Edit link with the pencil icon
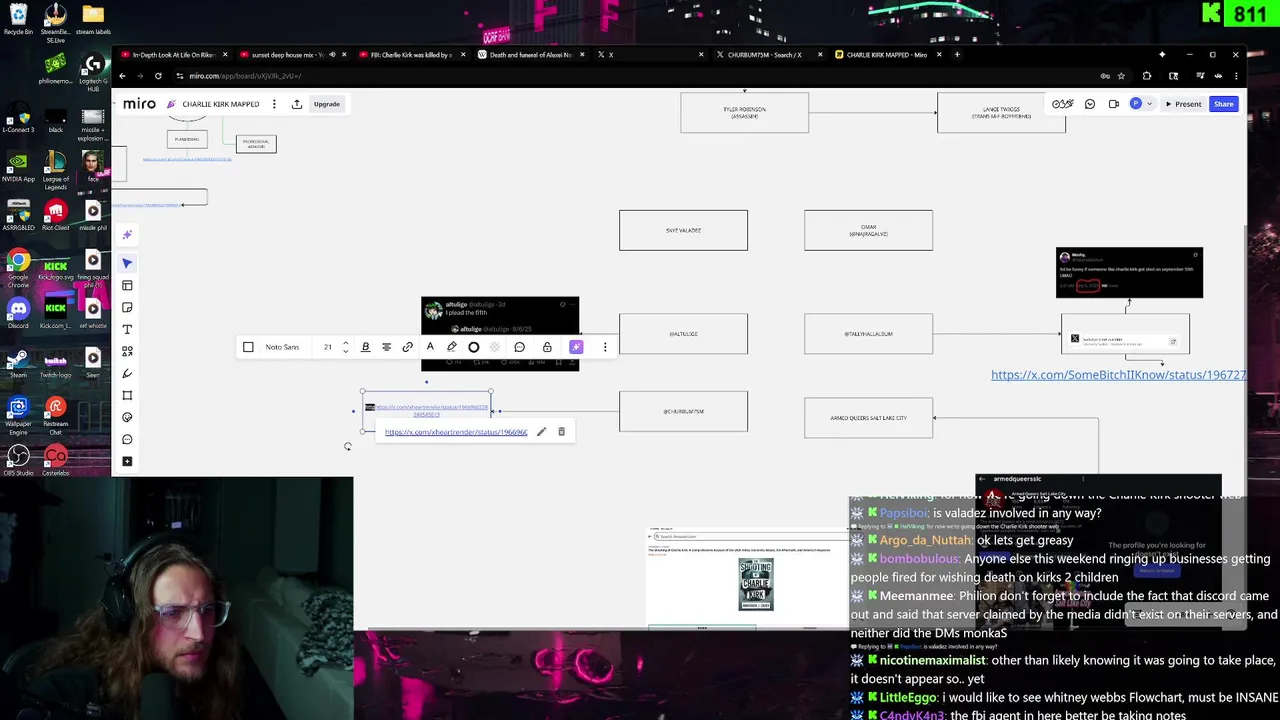Image resolution: width=1280 pixels, height=720 pixels. point(541,432)
